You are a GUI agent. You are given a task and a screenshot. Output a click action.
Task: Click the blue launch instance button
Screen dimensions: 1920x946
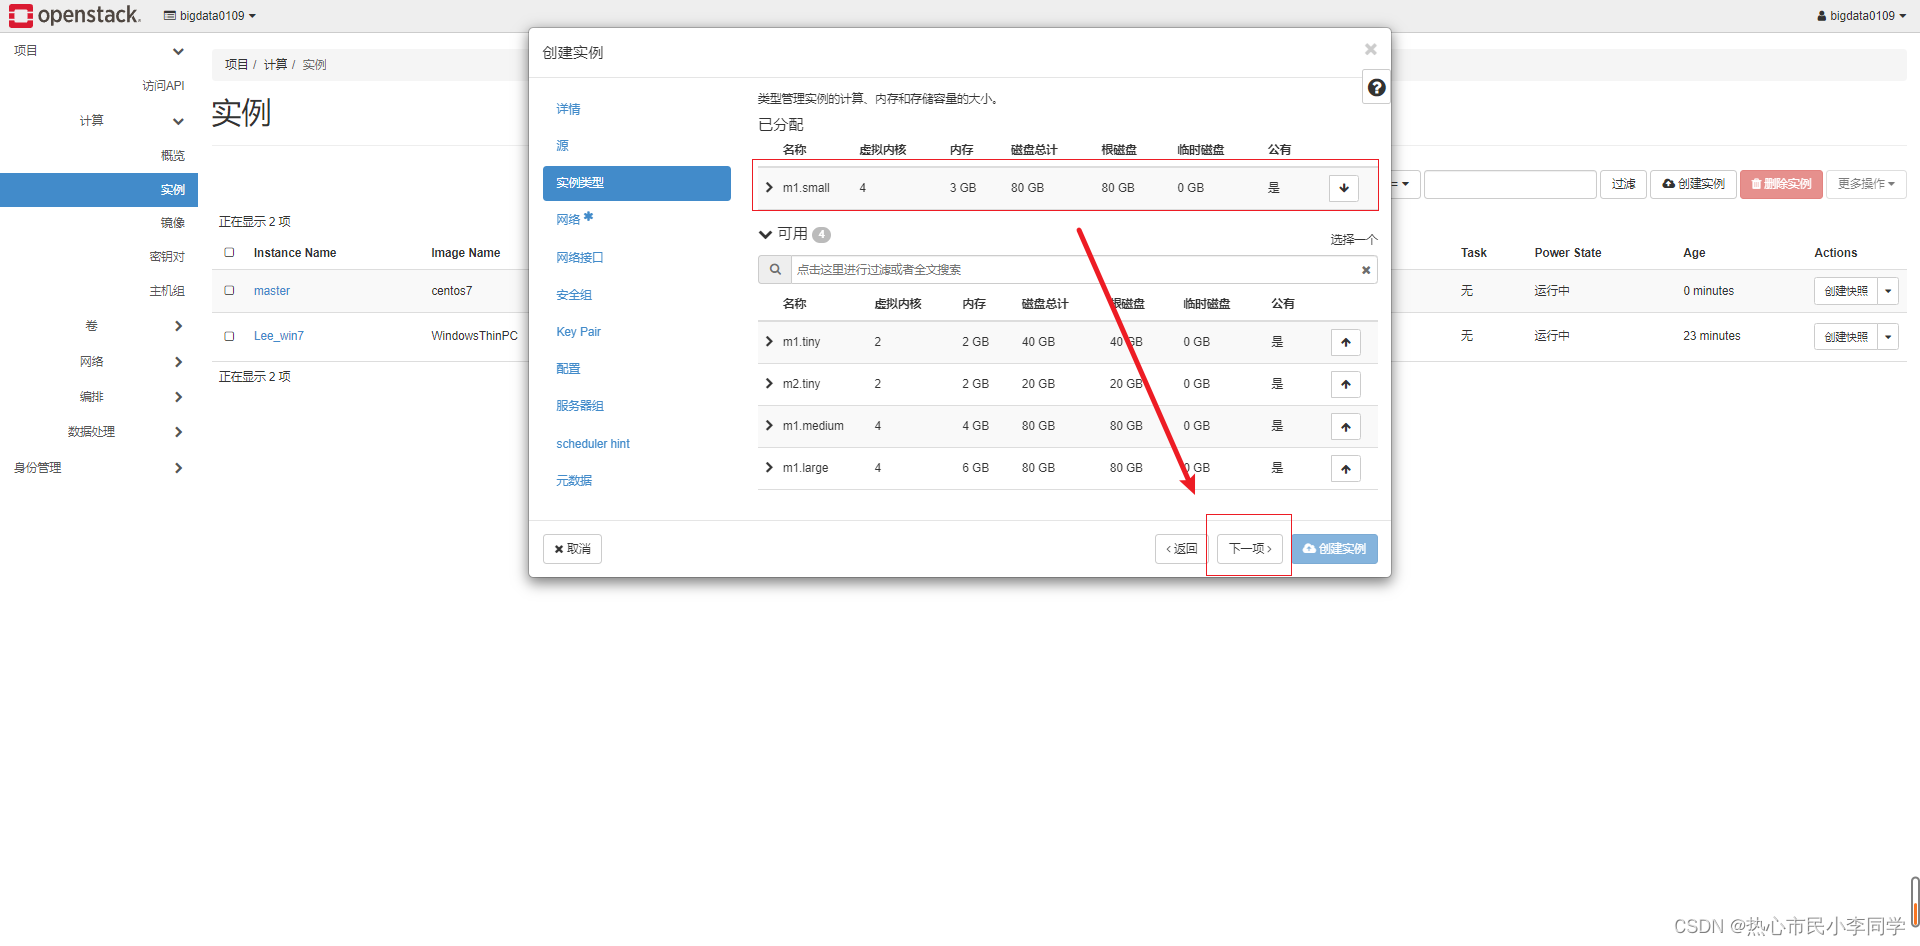pos(1334,549)
